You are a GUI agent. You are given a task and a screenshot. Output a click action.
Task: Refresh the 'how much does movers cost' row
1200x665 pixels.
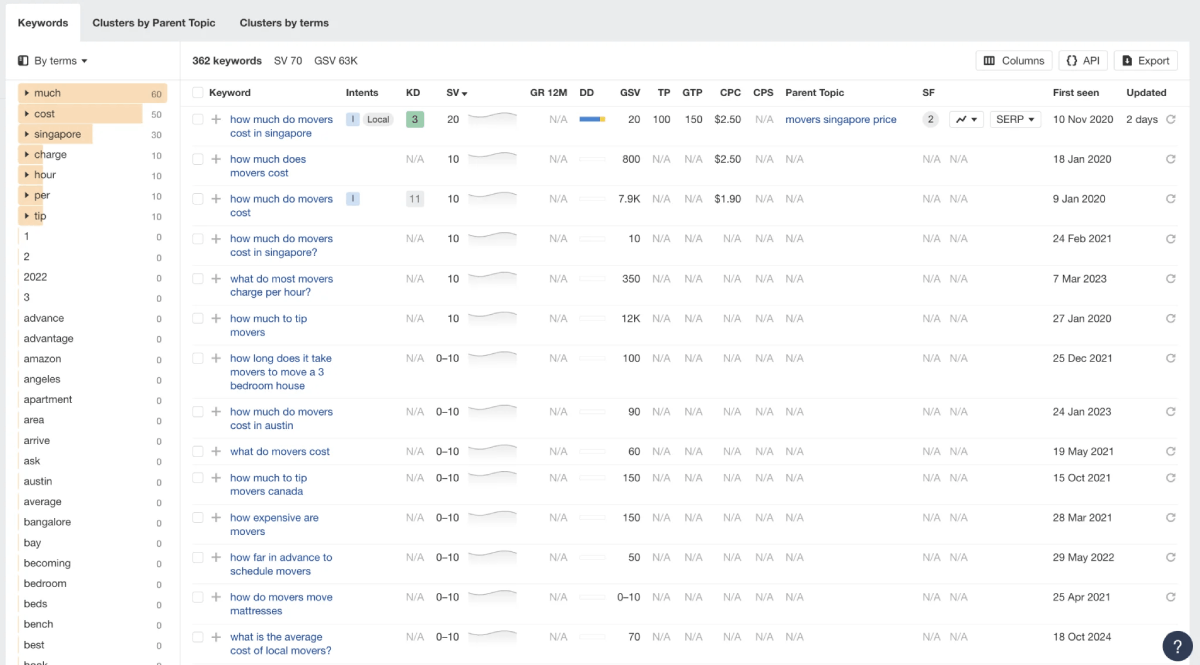pos(1170,159)
